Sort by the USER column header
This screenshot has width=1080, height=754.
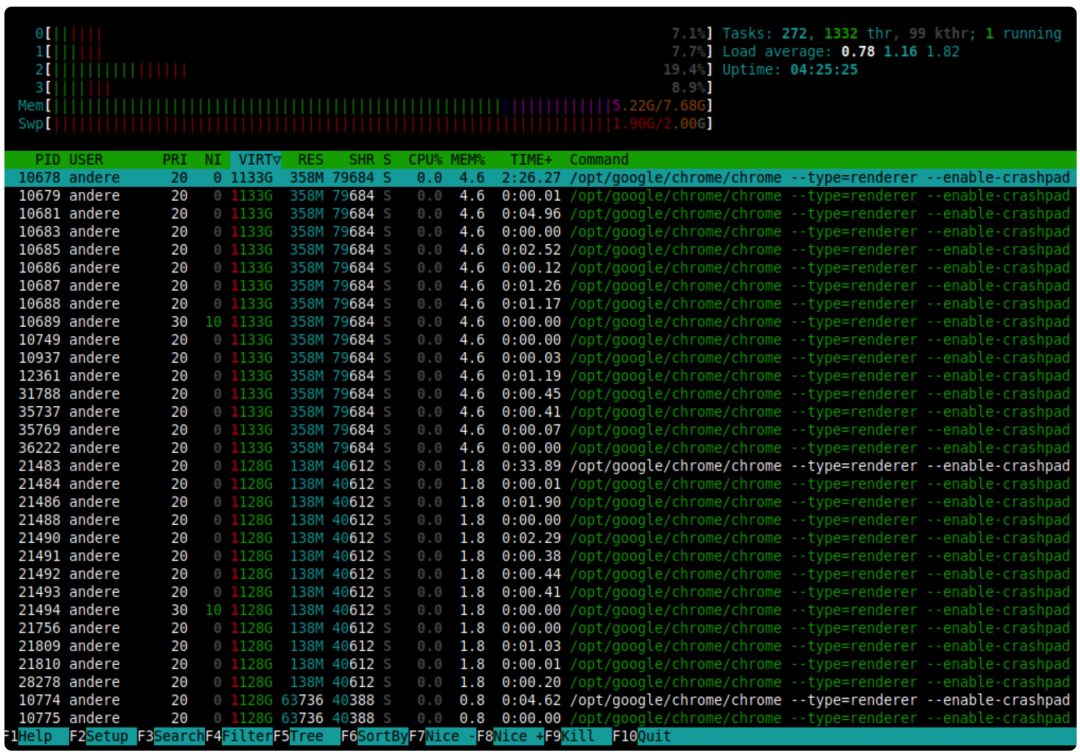coord(86,160)
